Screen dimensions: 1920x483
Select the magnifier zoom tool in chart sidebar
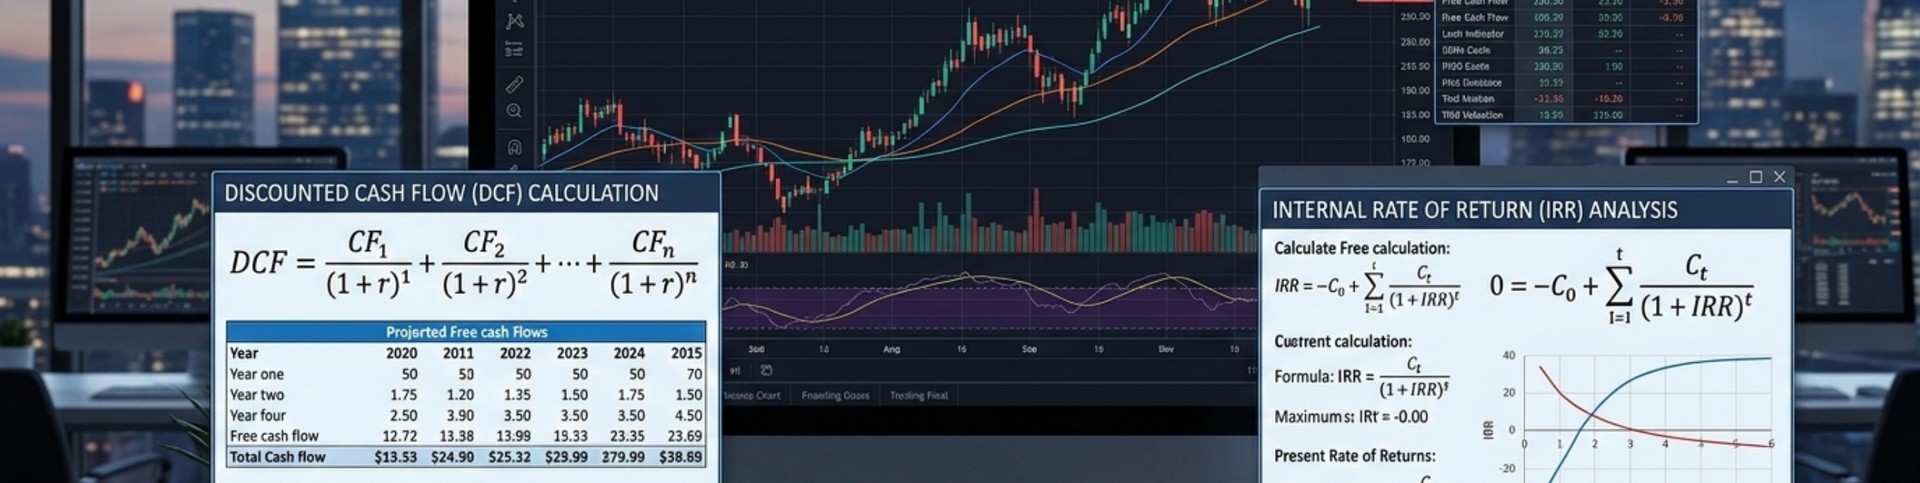[x=514, y=111]
